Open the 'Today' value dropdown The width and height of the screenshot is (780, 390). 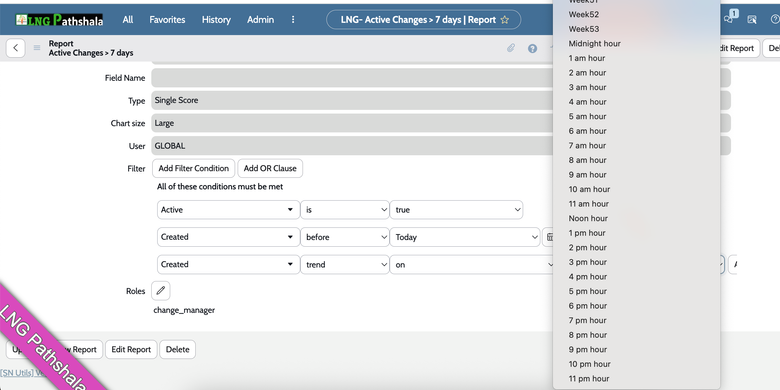coord(465,237)
